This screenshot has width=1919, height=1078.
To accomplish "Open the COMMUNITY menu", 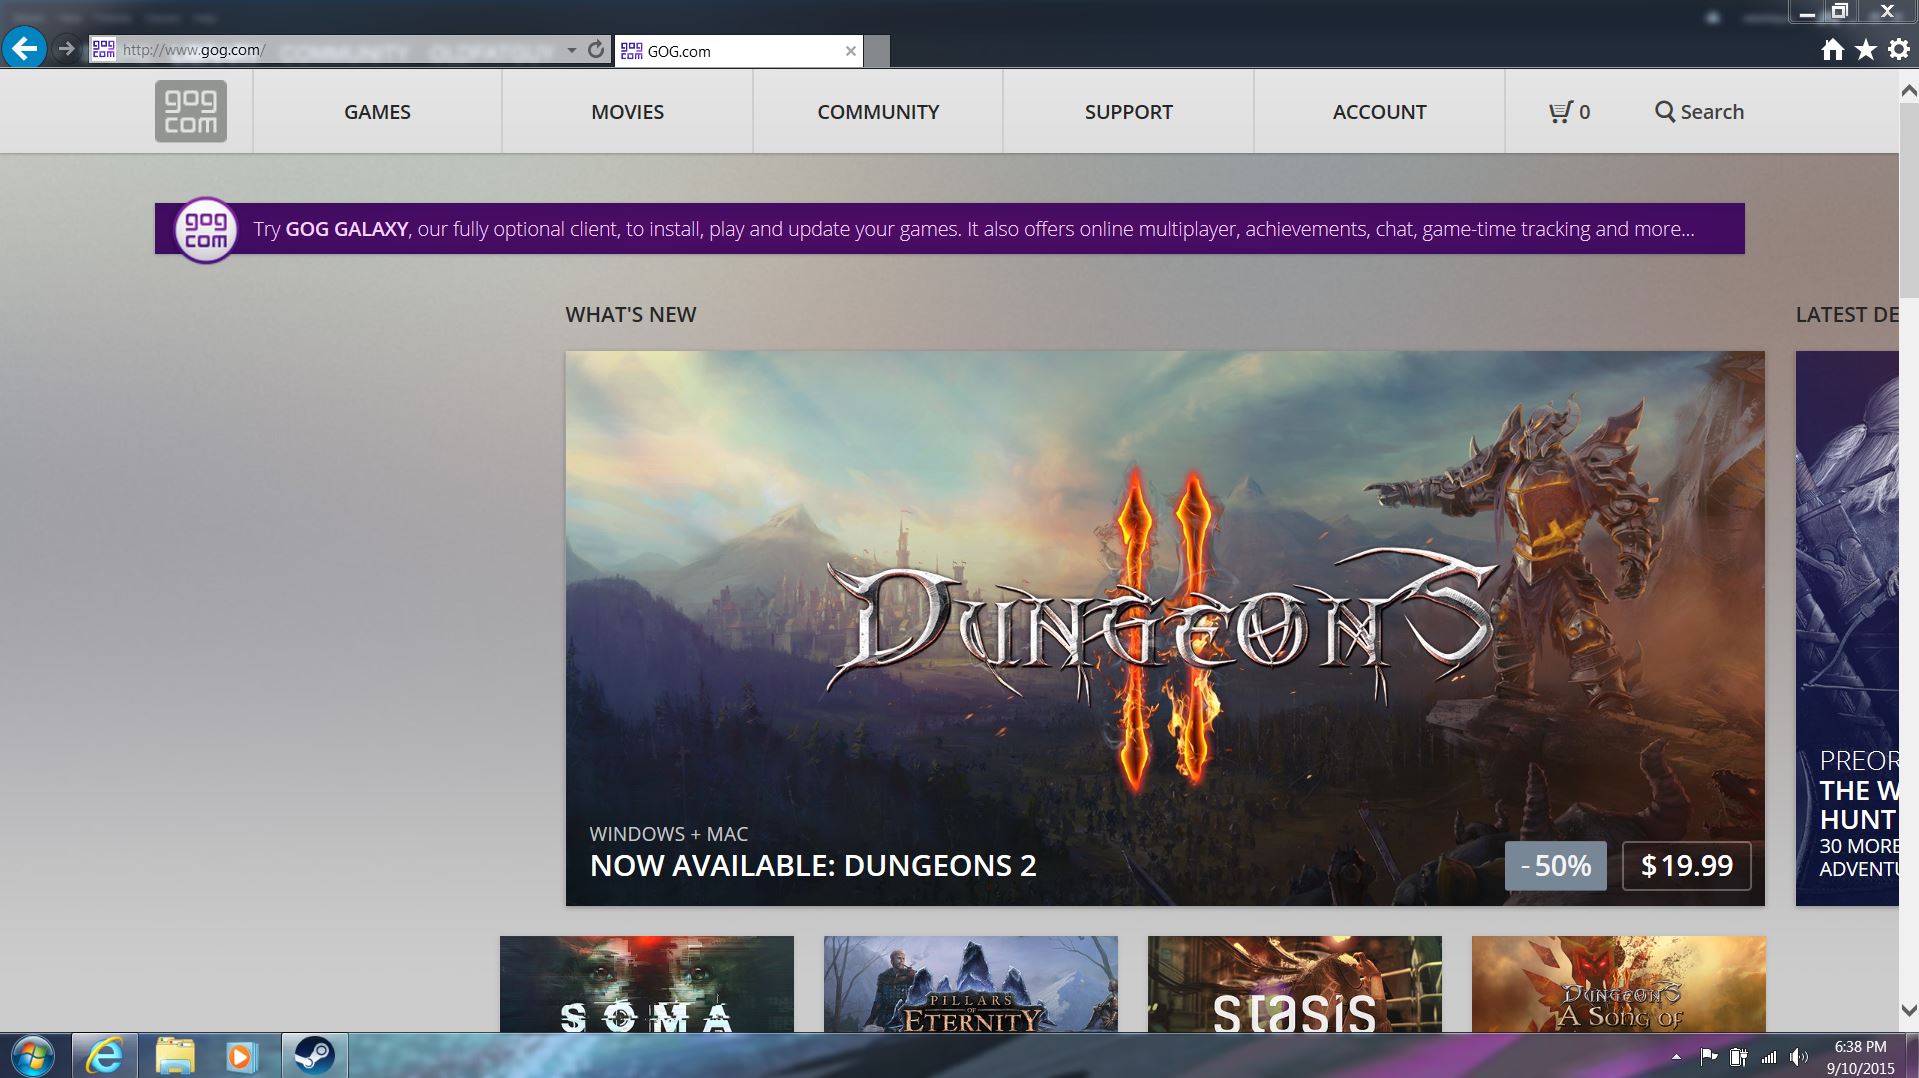I will point(878,112).
